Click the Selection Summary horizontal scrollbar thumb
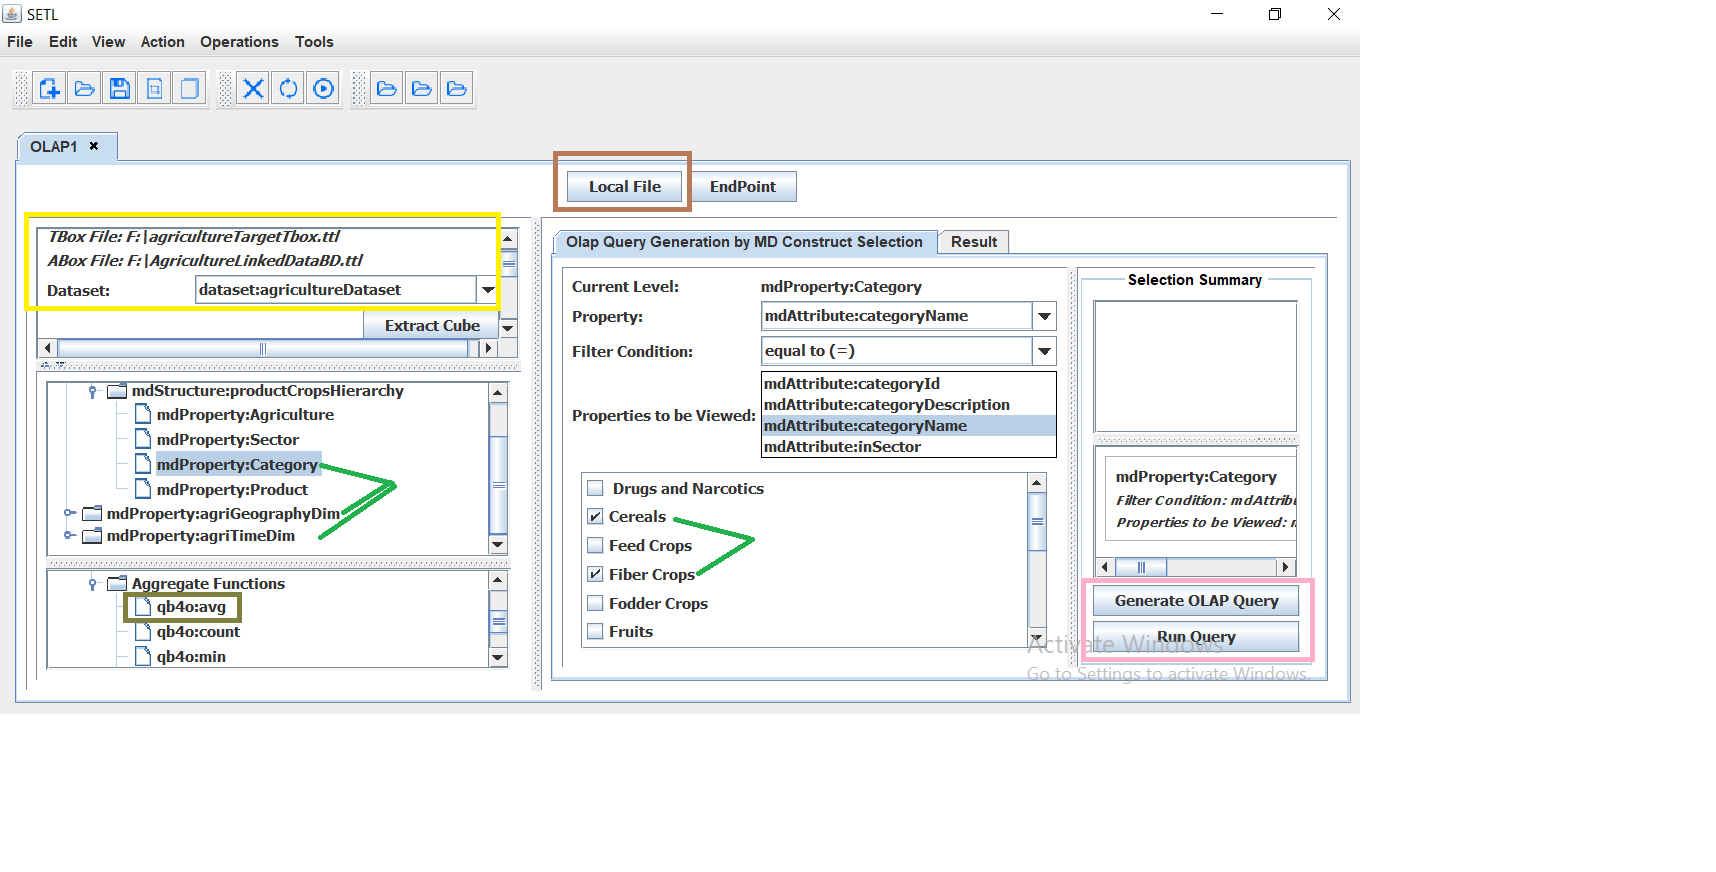1716x872 pixels. [1141, 567]
